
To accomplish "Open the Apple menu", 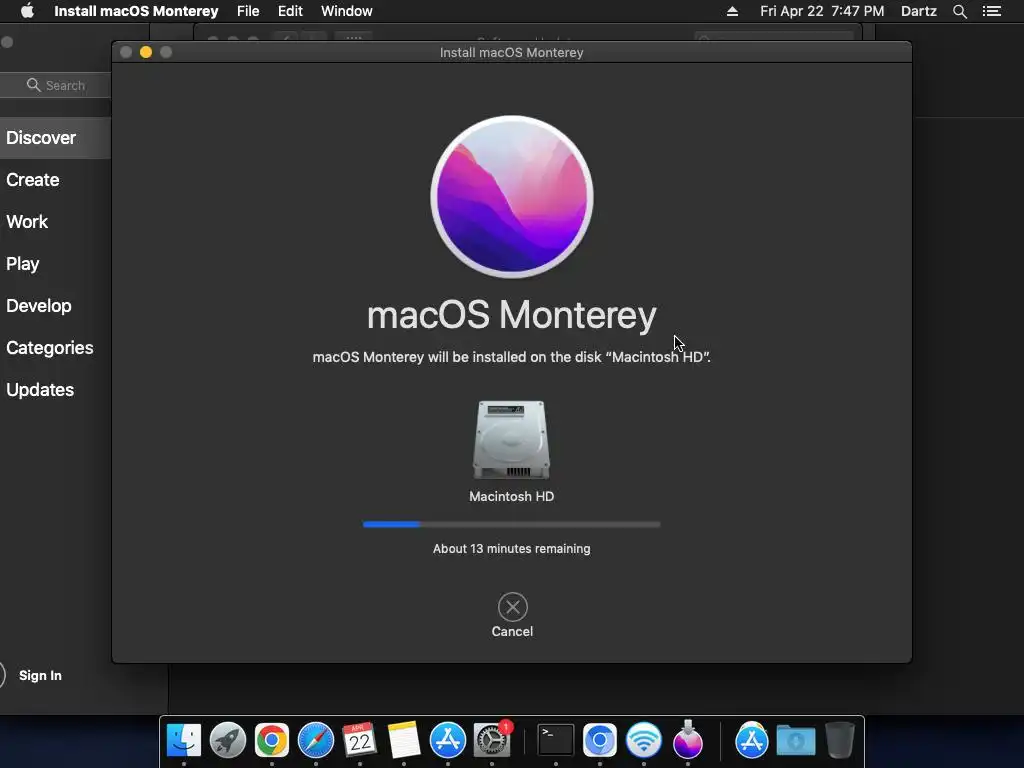I will point(27,11).
